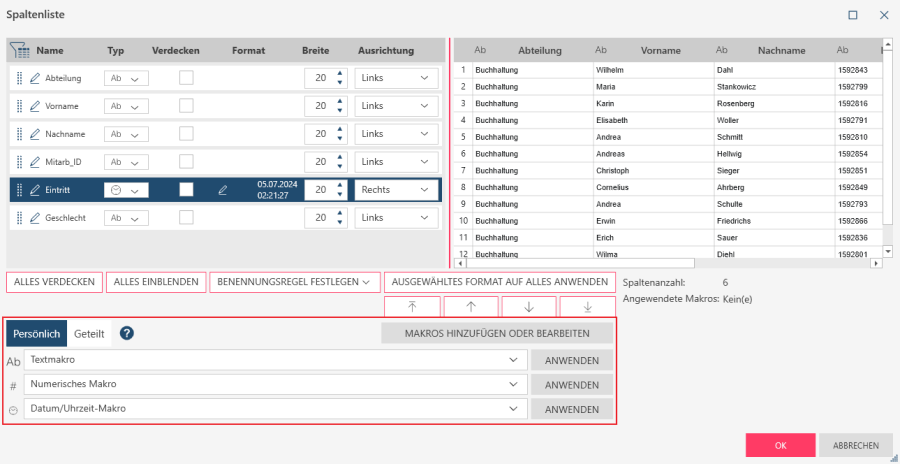This screenshot has height=464, width=900.
Task: Expand the Benennungsregel festlegen menu
Action: [x=294, y=282]
